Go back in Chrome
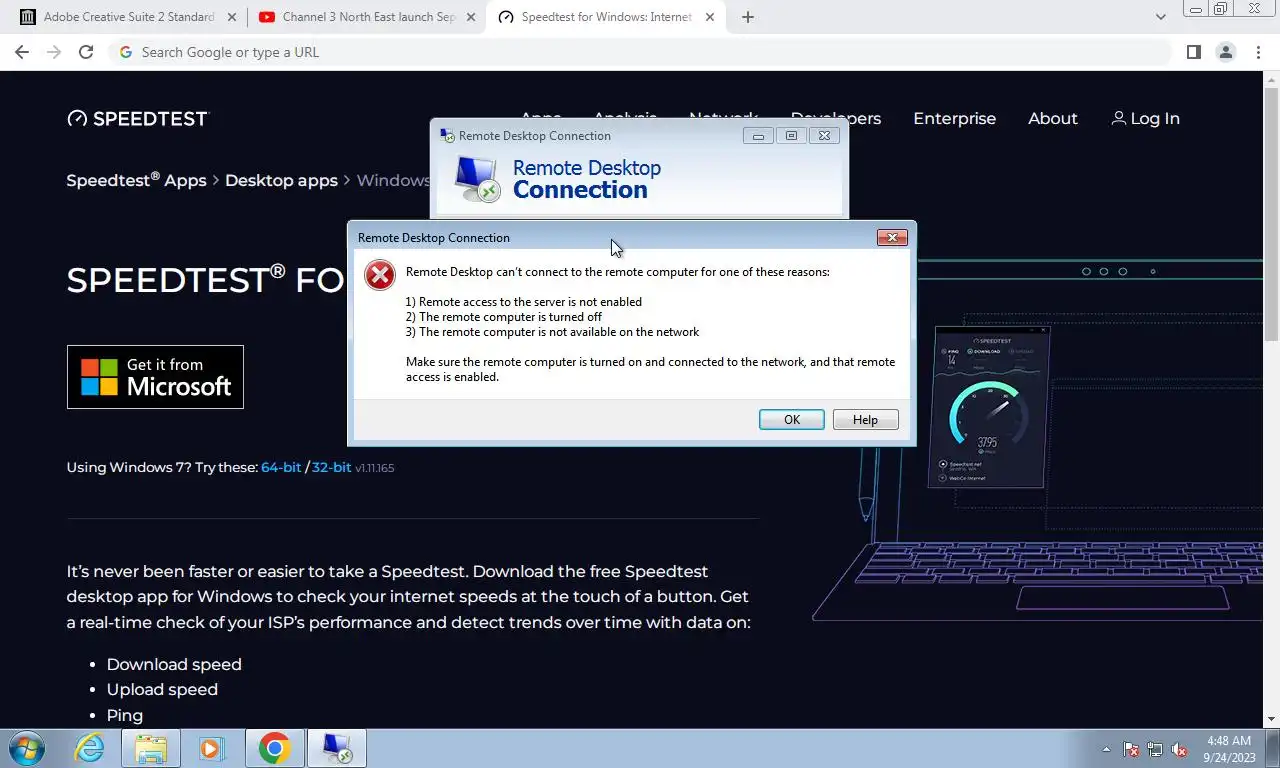The height and width of the screenshot is (768, 1280). (x=22, y=52)
